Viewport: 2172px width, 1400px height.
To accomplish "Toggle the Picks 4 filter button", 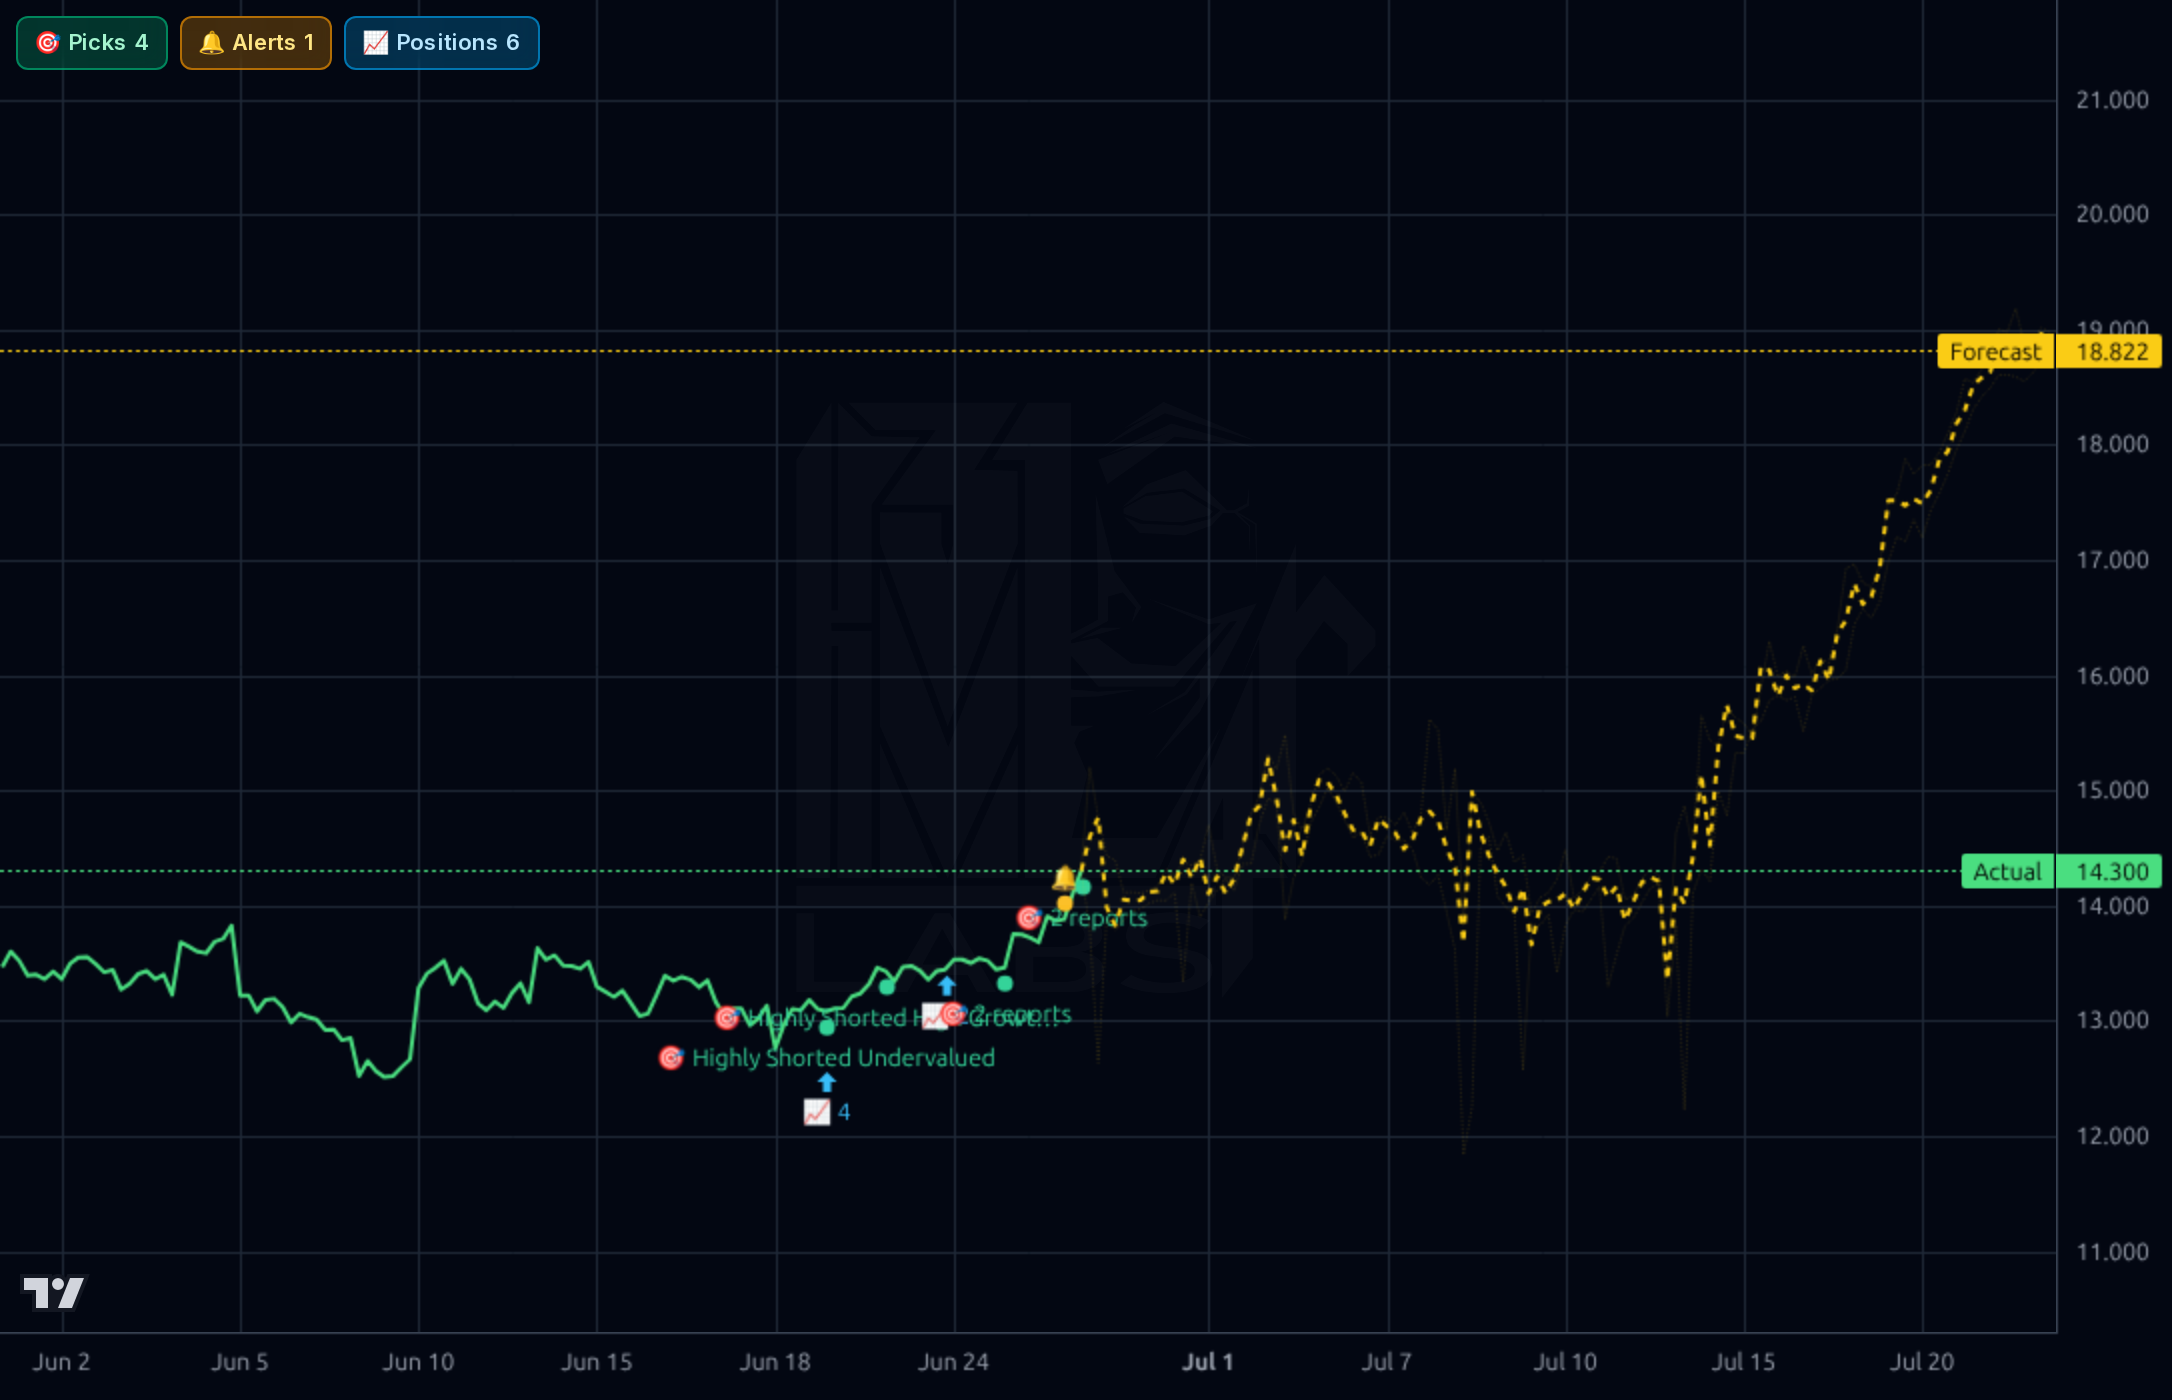I will tap(92, 43).
